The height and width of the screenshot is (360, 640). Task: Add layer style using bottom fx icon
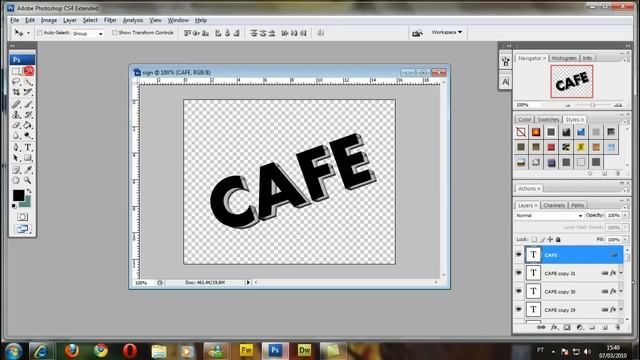coord(554,327)
